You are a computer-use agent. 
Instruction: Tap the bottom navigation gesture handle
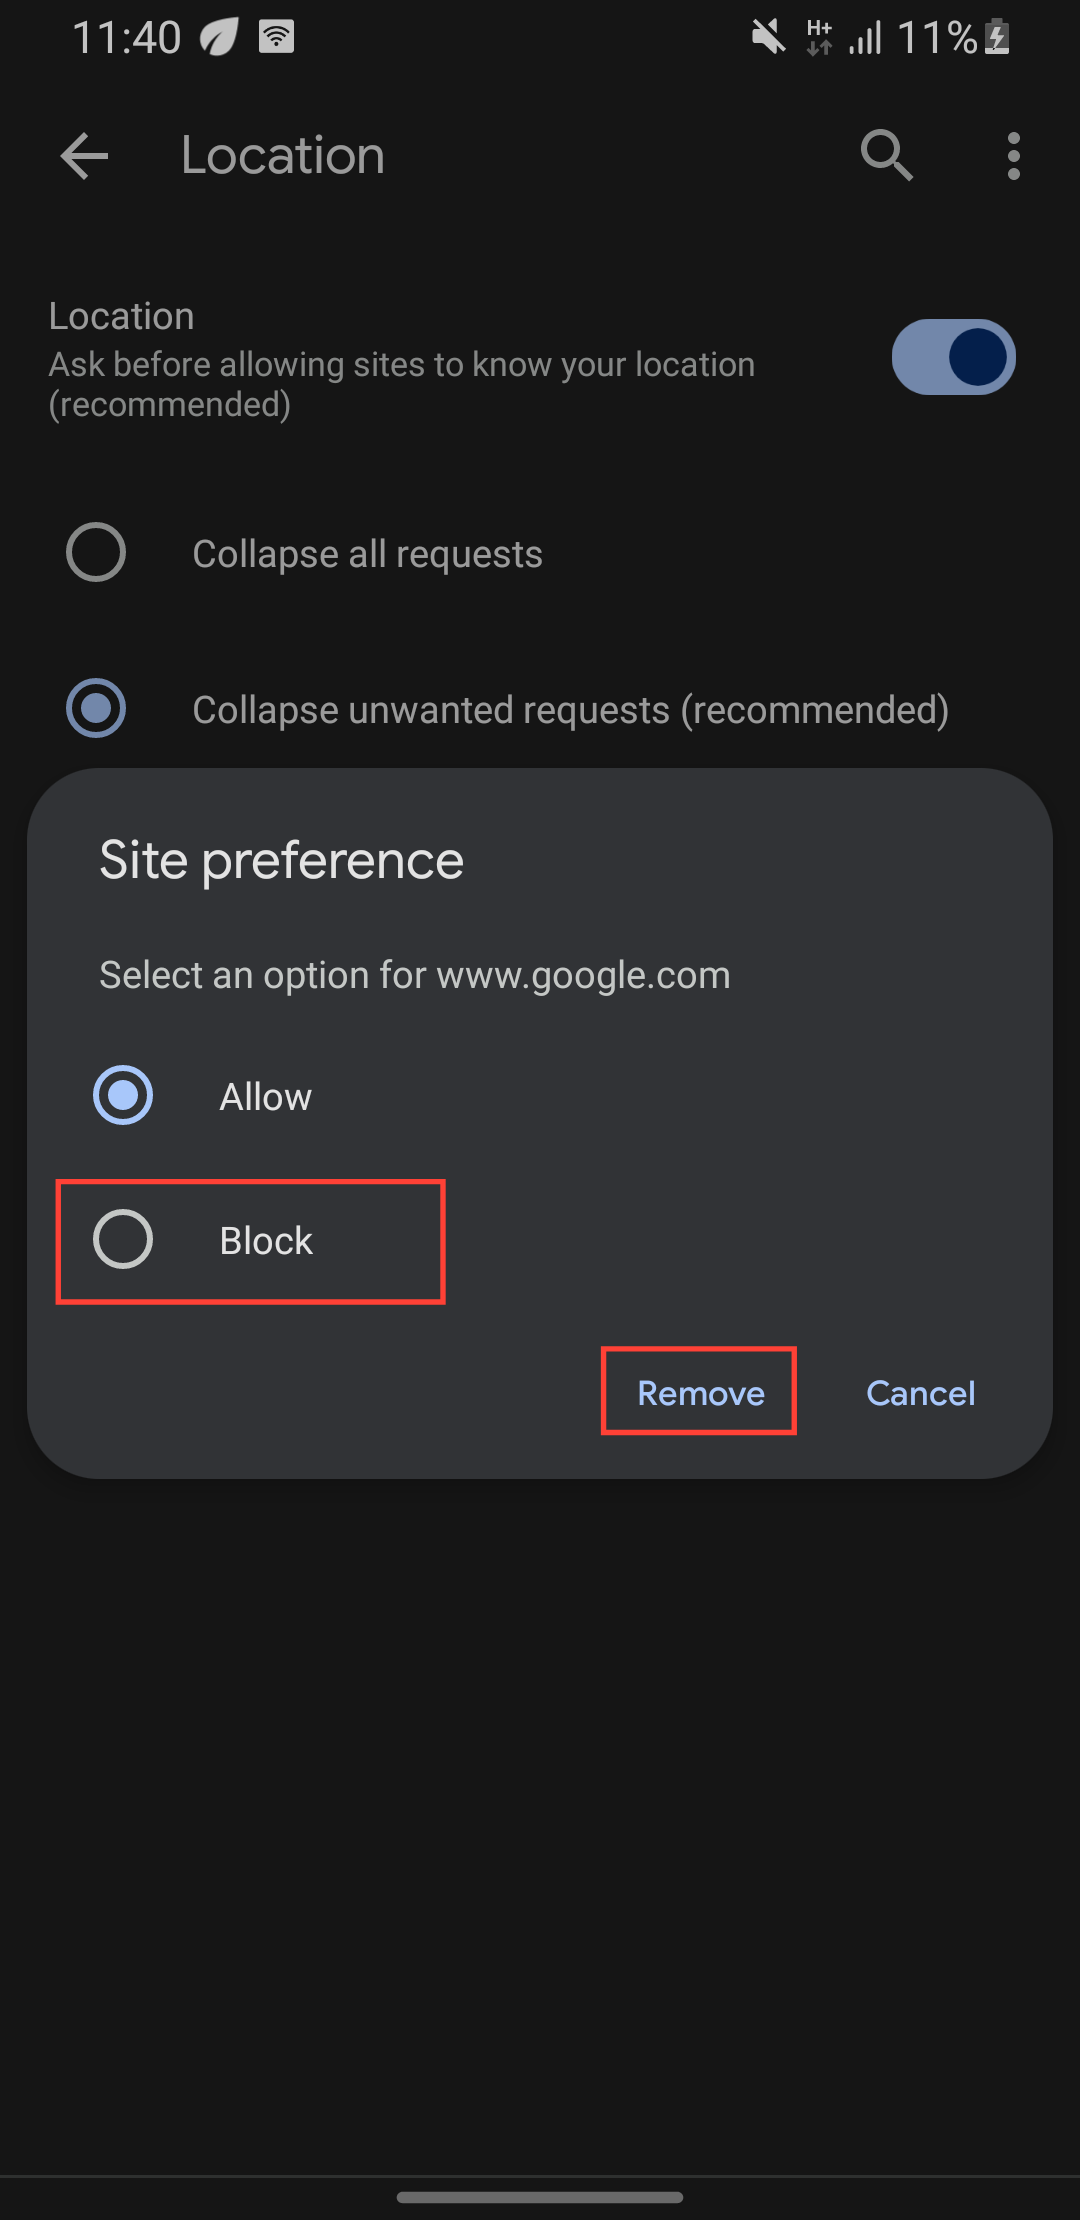tap(540, 2197)
